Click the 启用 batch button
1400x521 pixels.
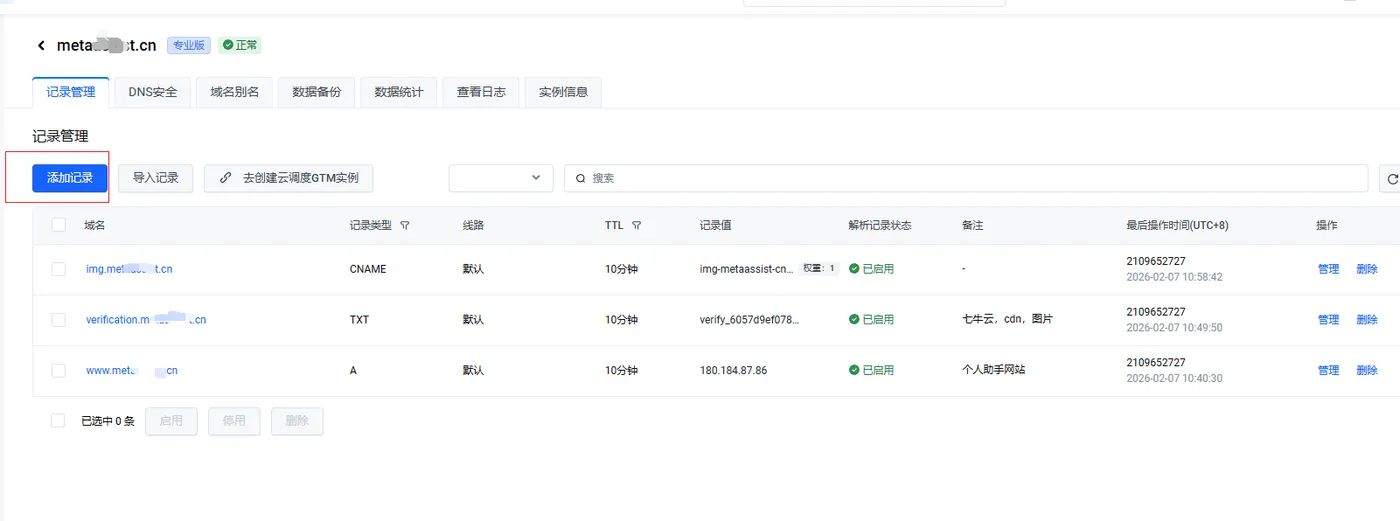click(x=171, y=421)
